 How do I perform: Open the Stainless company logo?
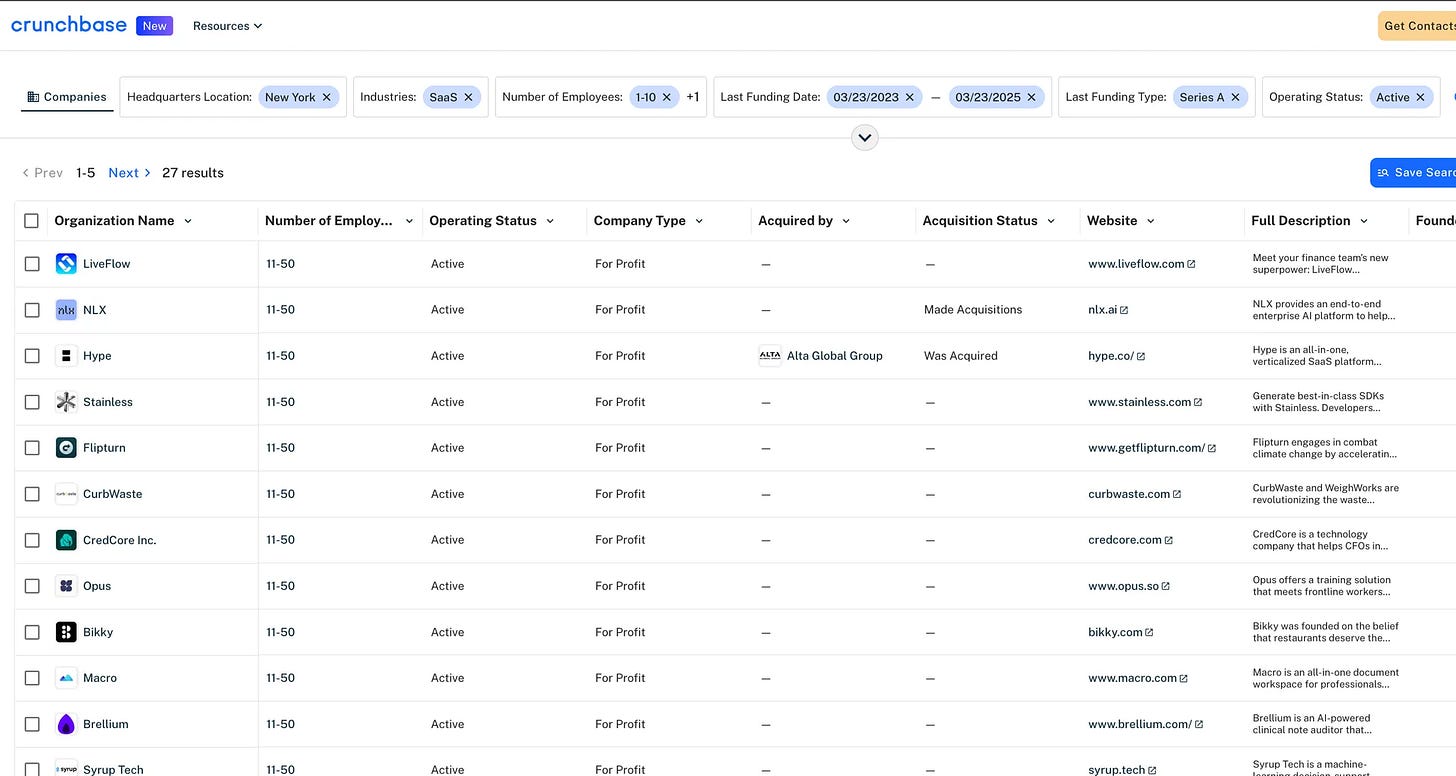tap(66, 402)
